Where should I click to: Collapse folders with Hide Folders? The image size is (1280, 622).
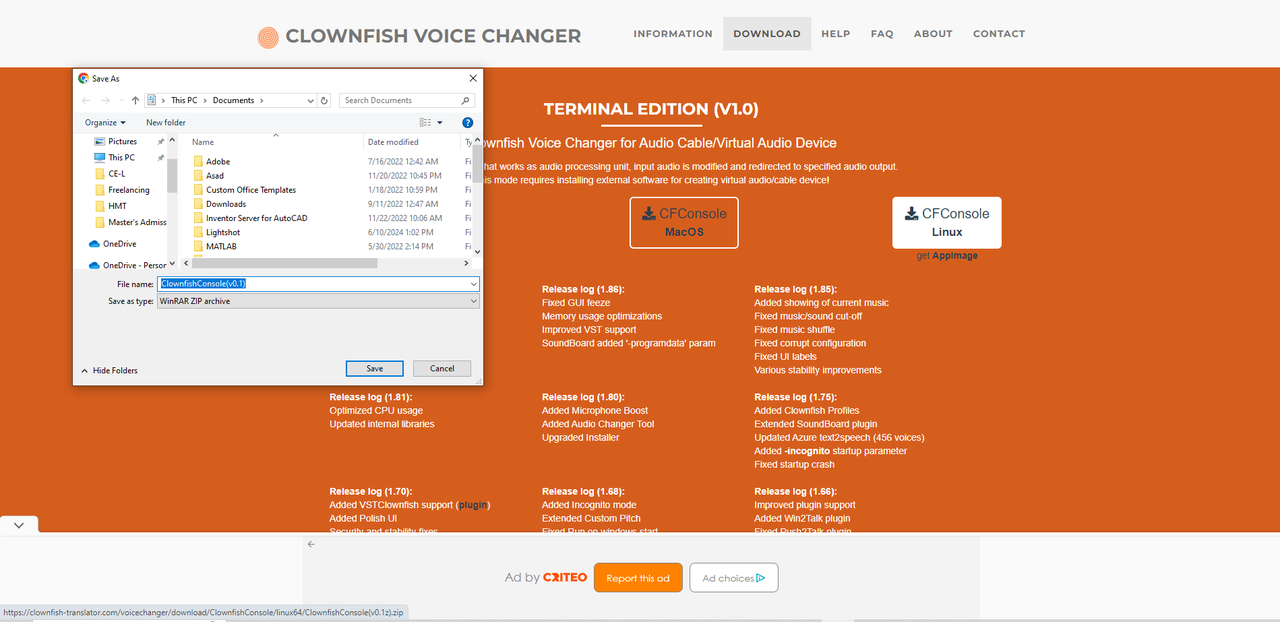(109, 370)
